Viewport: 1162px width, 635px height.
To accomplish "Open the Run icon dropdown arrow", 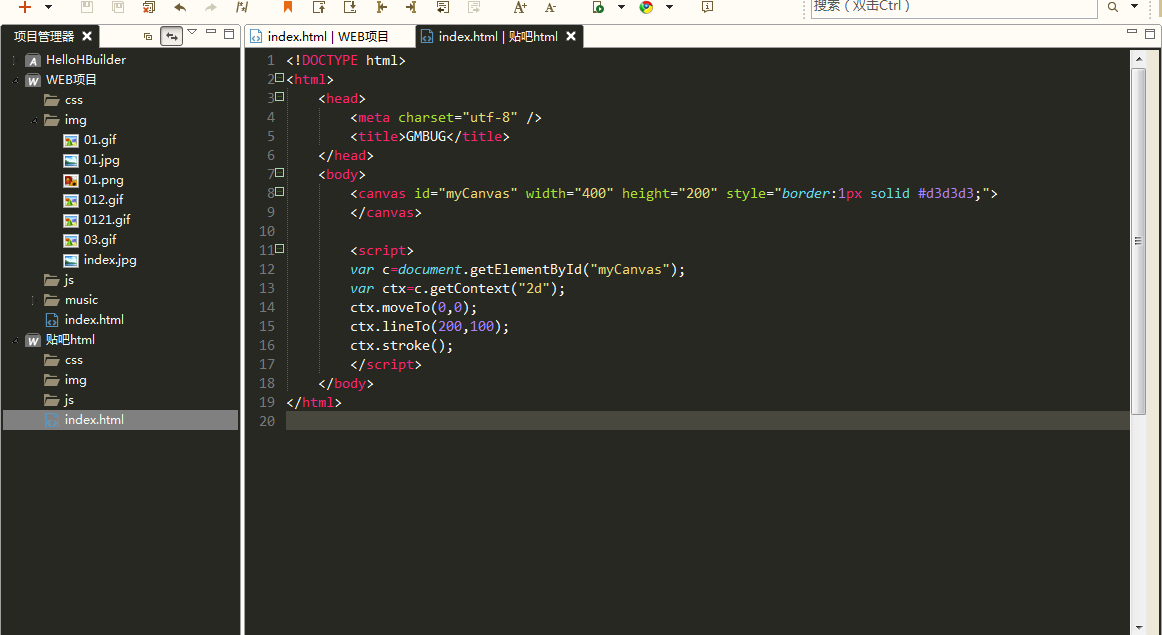I will click(x=621, y=7).
